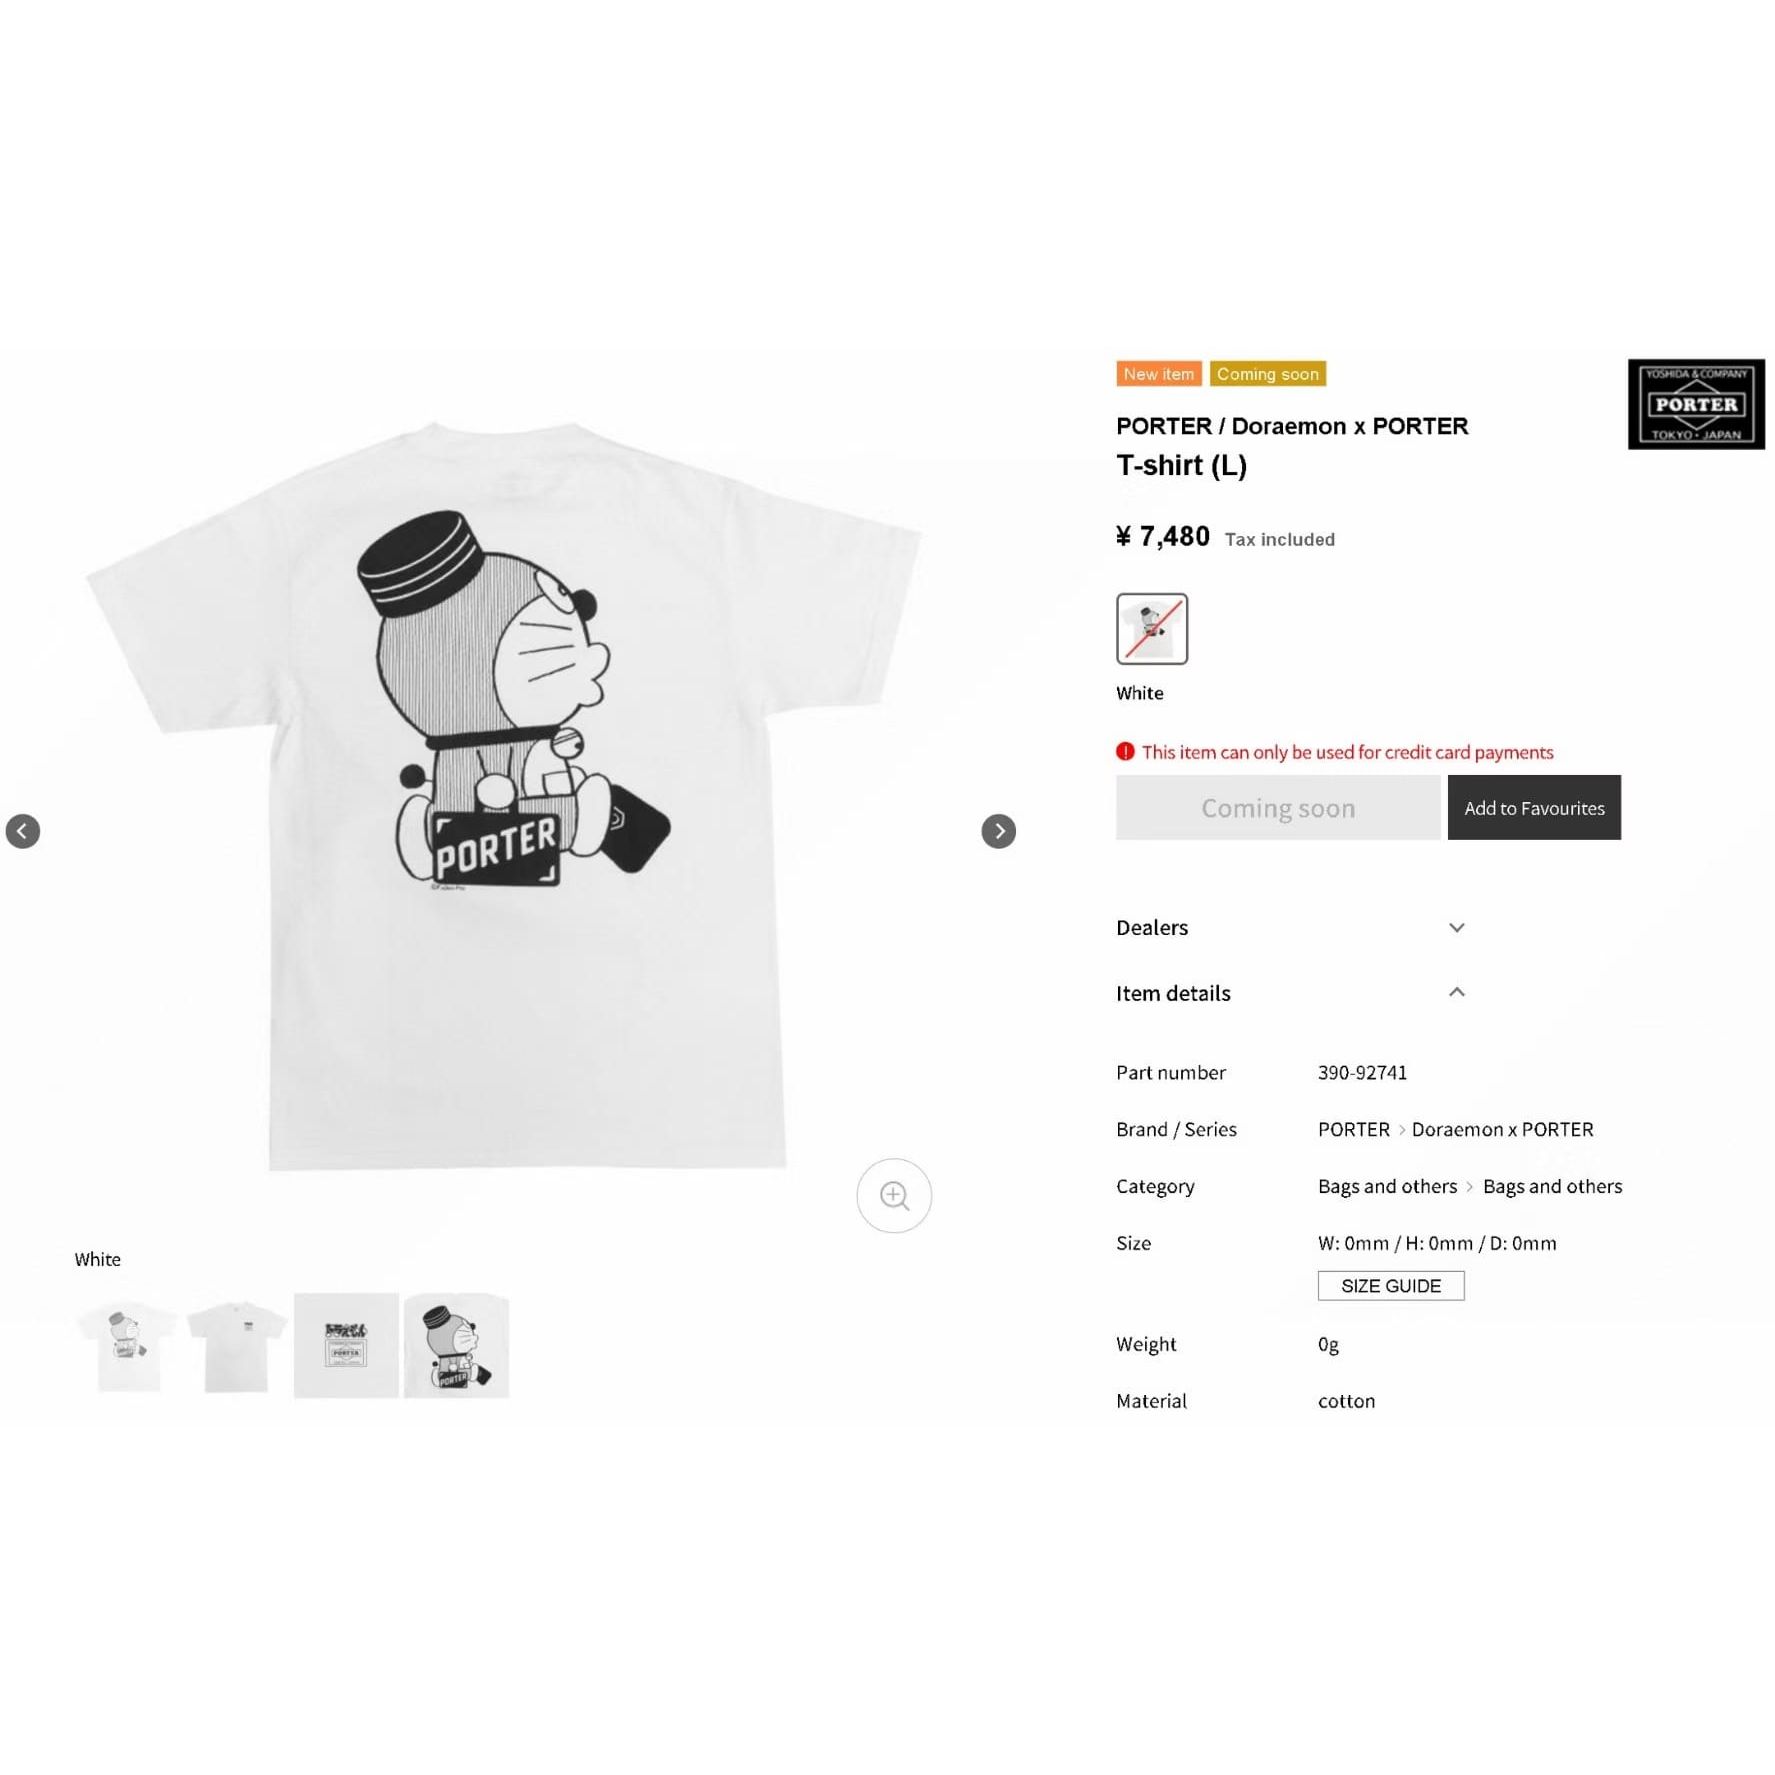Viewport: 1775px width, 1775px height.
Task: Add this T-shirt to Favourites
Action: (x=1534, y=807)
